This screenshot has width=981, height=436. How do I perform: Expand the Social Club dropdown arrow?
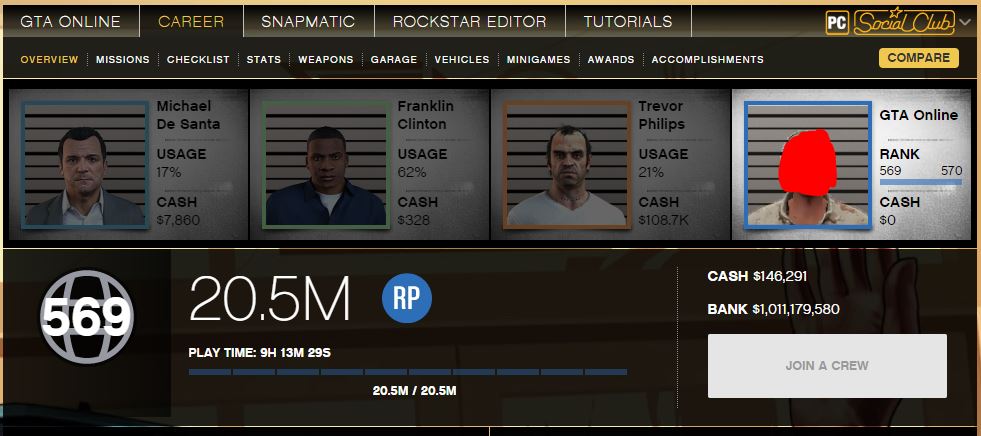[965, 23]
